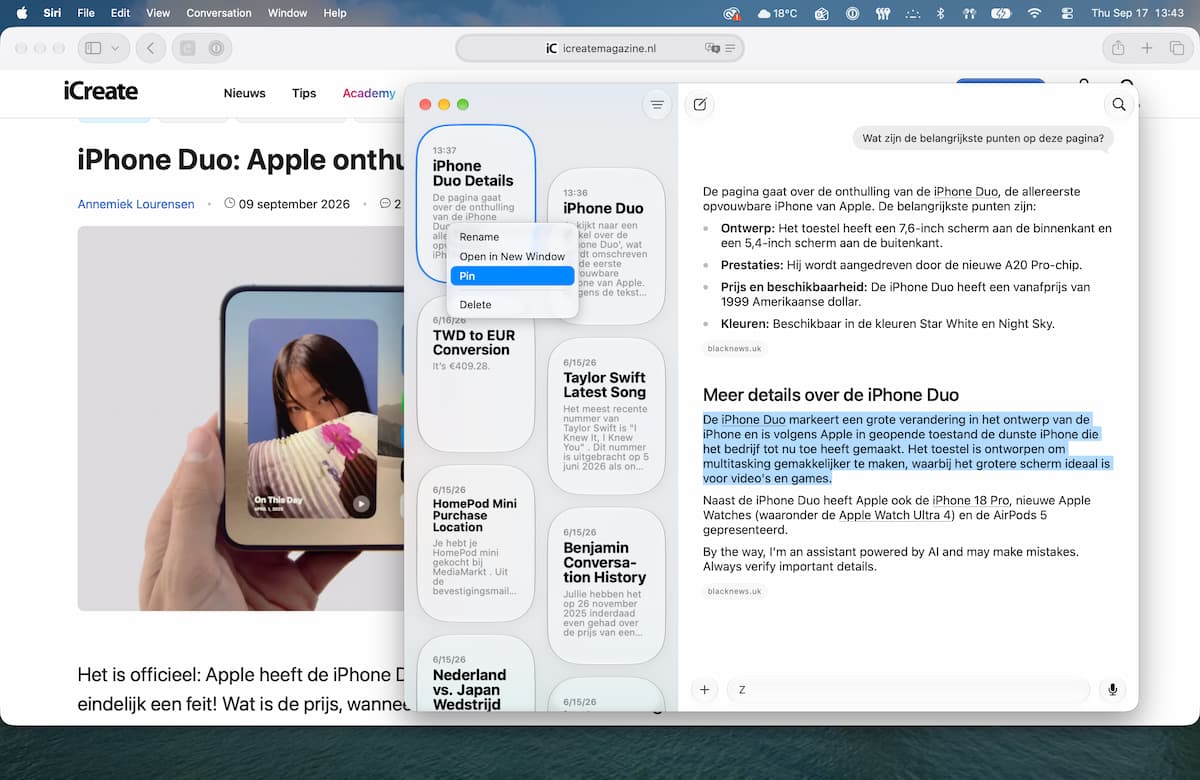Open a new tab in Safari
This screenshot has height=780, width=1200.
pos(1147,48)
